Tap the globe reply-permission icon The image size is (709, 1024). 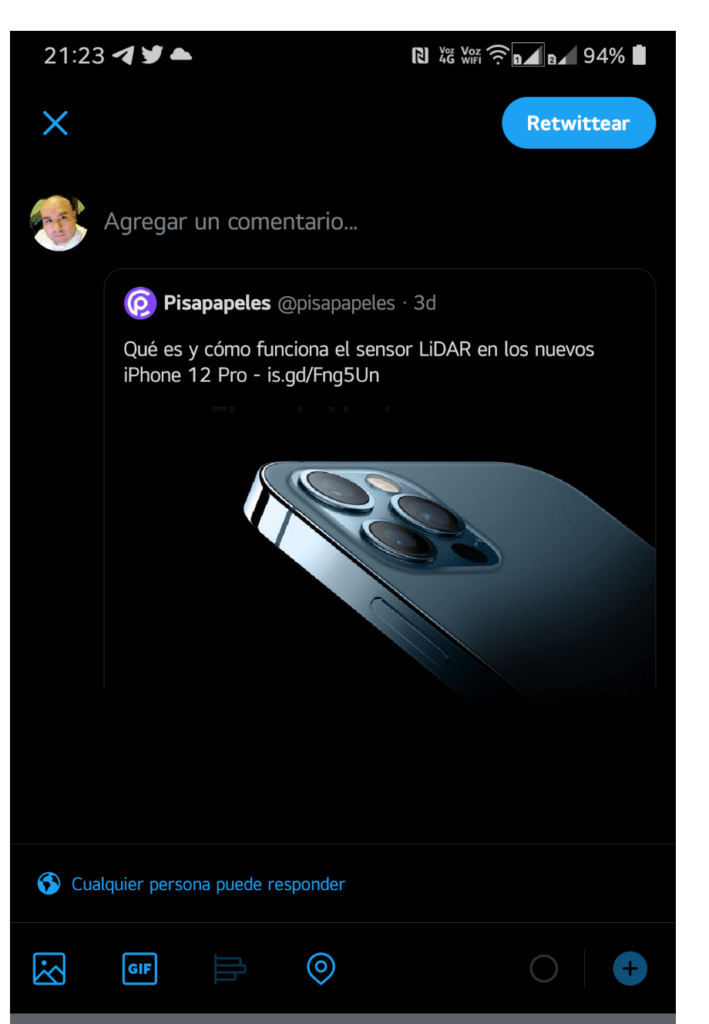tap(49, 884)
